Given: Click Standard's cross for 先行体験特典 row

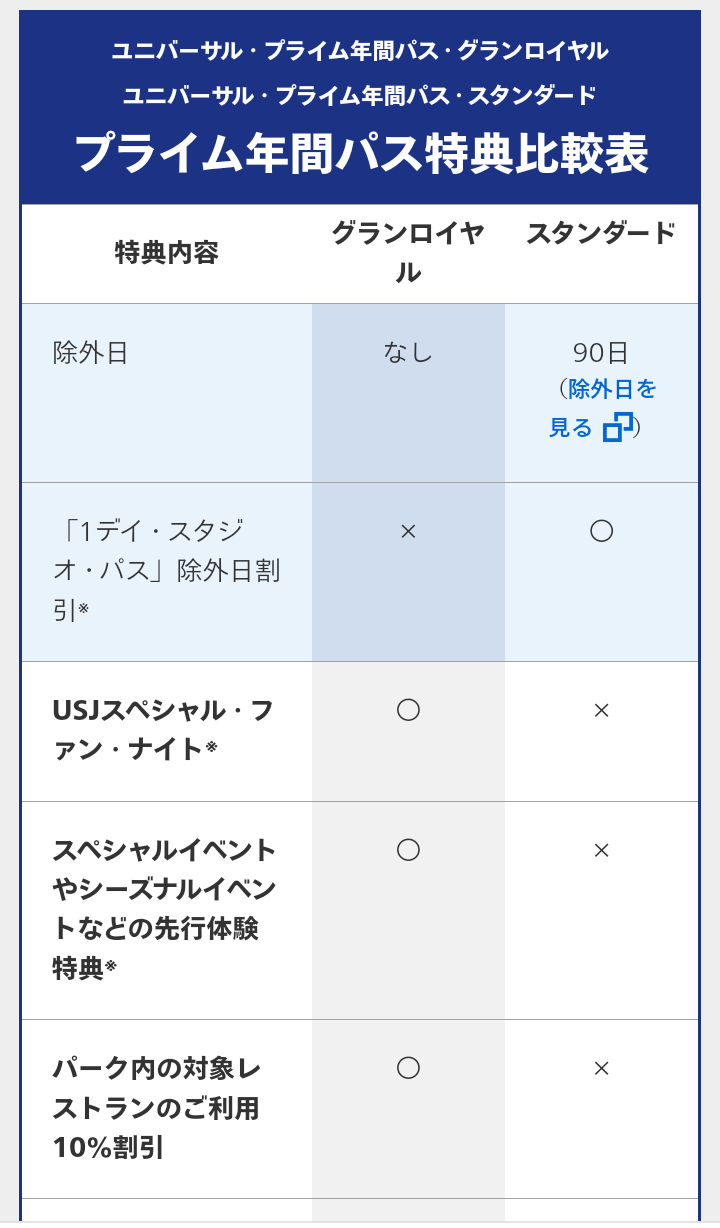Looking at the screenshot, I should point(601,850).
